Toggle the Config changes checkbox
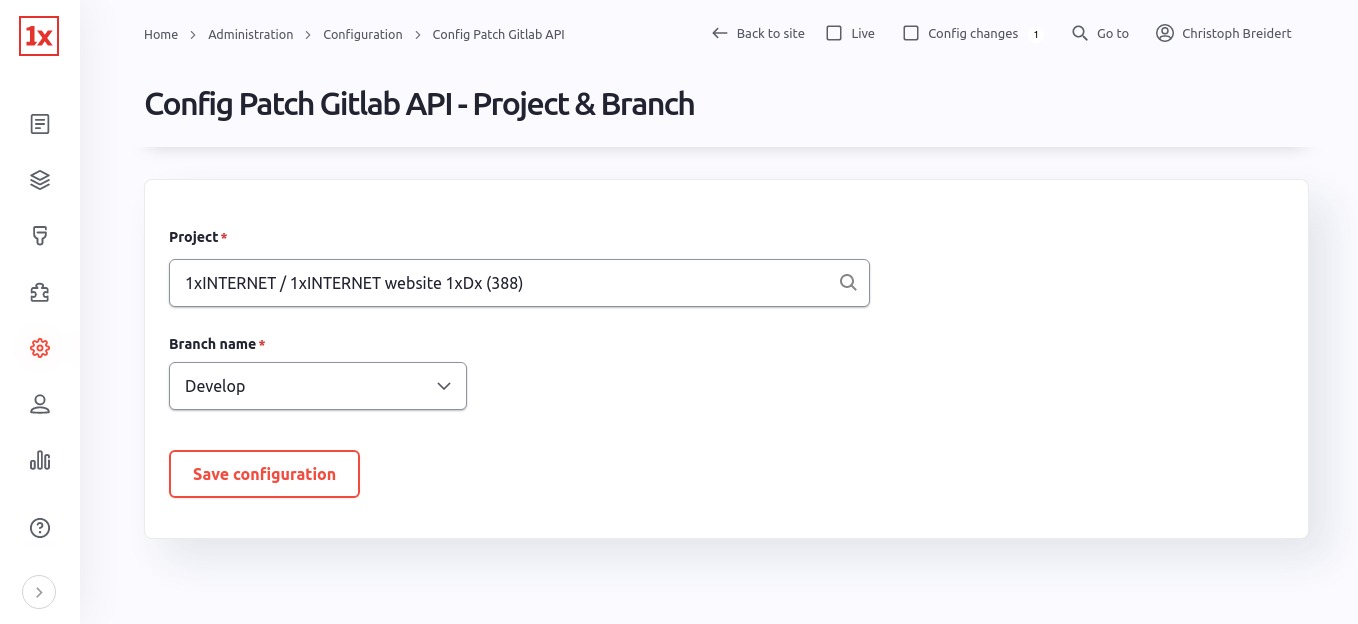Screen dimensions: 1358x624 tap(911, 33)
